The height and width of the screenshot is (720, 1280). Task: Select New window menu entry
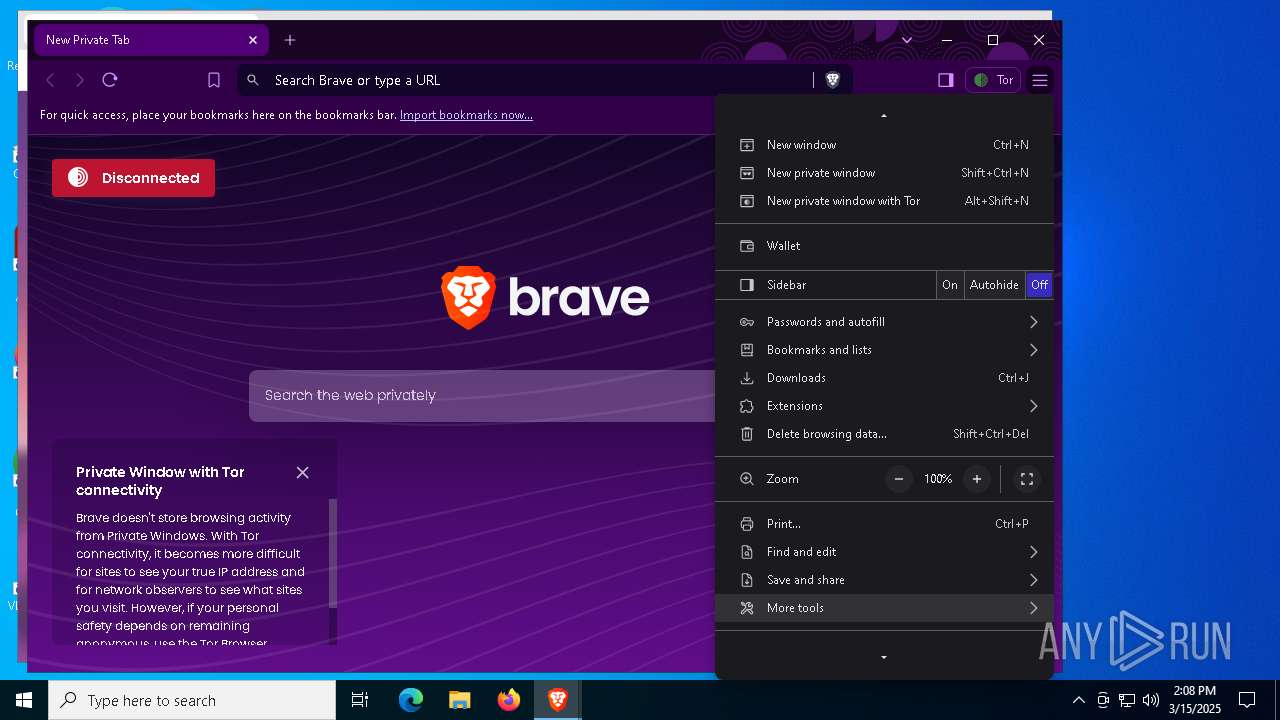tap(884, 145)
